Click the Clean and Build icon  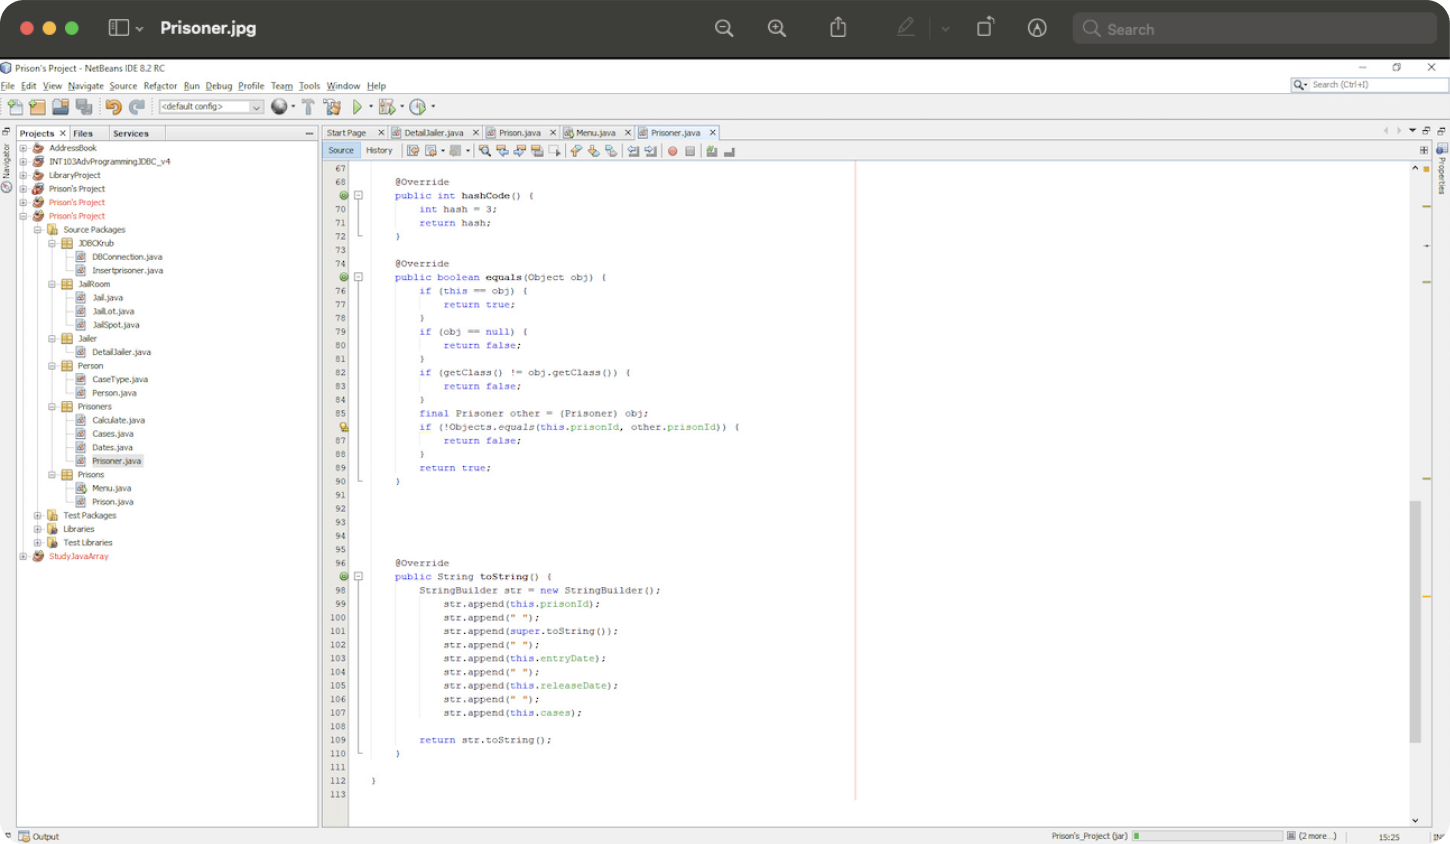[332, 107]
